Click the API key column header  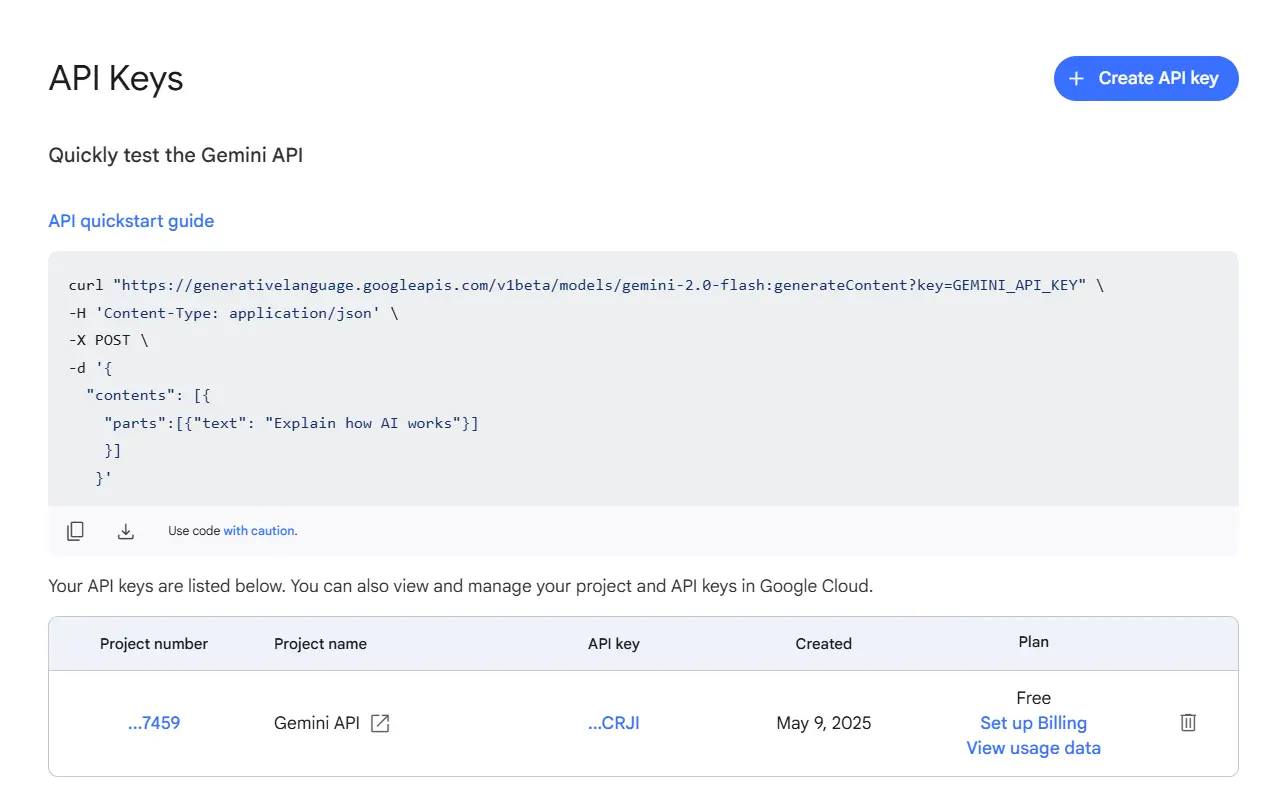click(x=614, y=644)
